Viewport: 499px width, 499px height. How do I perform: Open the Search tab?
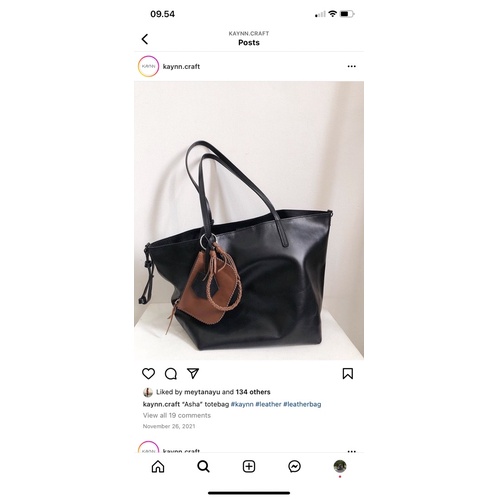click(x=203, y=466)
